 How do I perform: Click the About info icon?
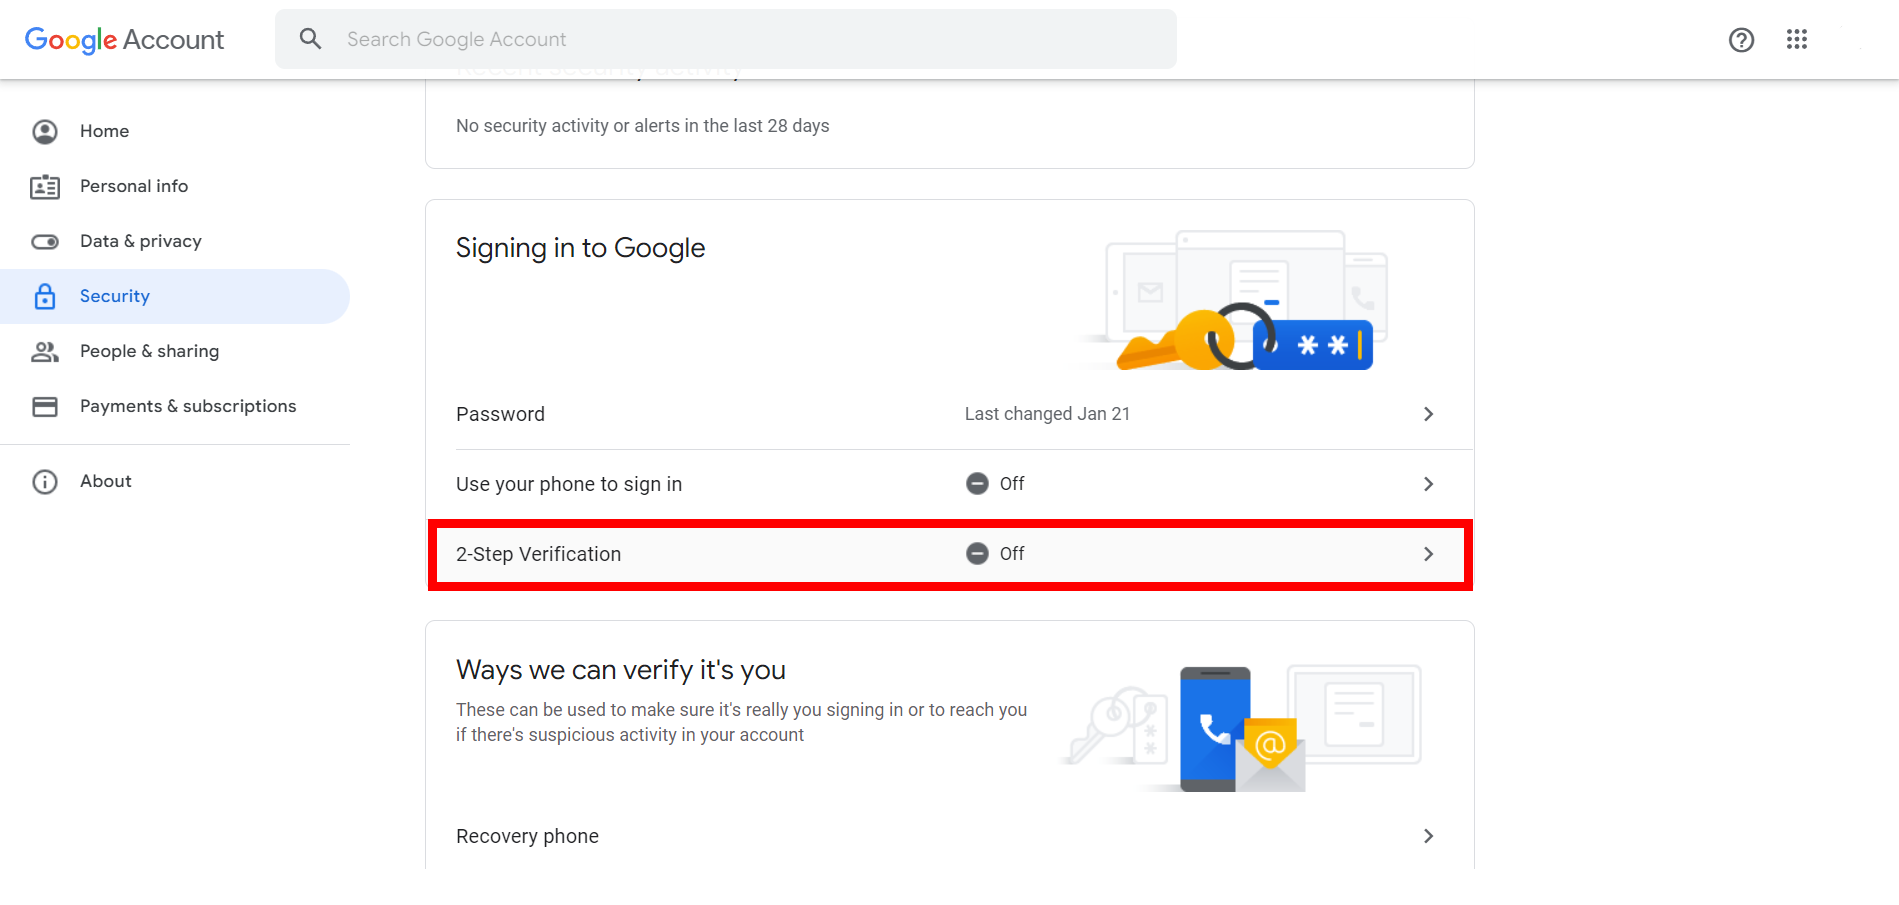click(45, 482)
